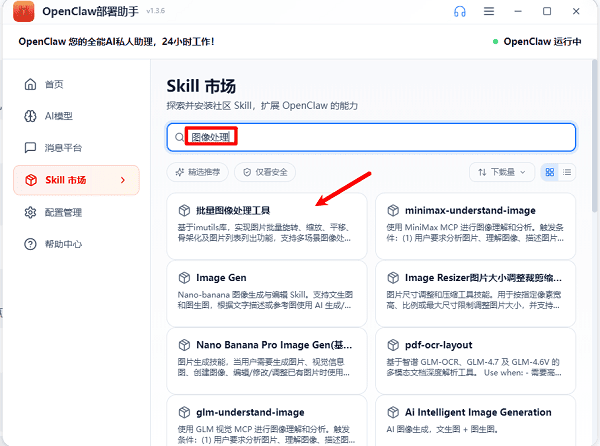The image size is (600, 446).
Task: Open 配置管理 in sidebar
Action: pos(76,212)
